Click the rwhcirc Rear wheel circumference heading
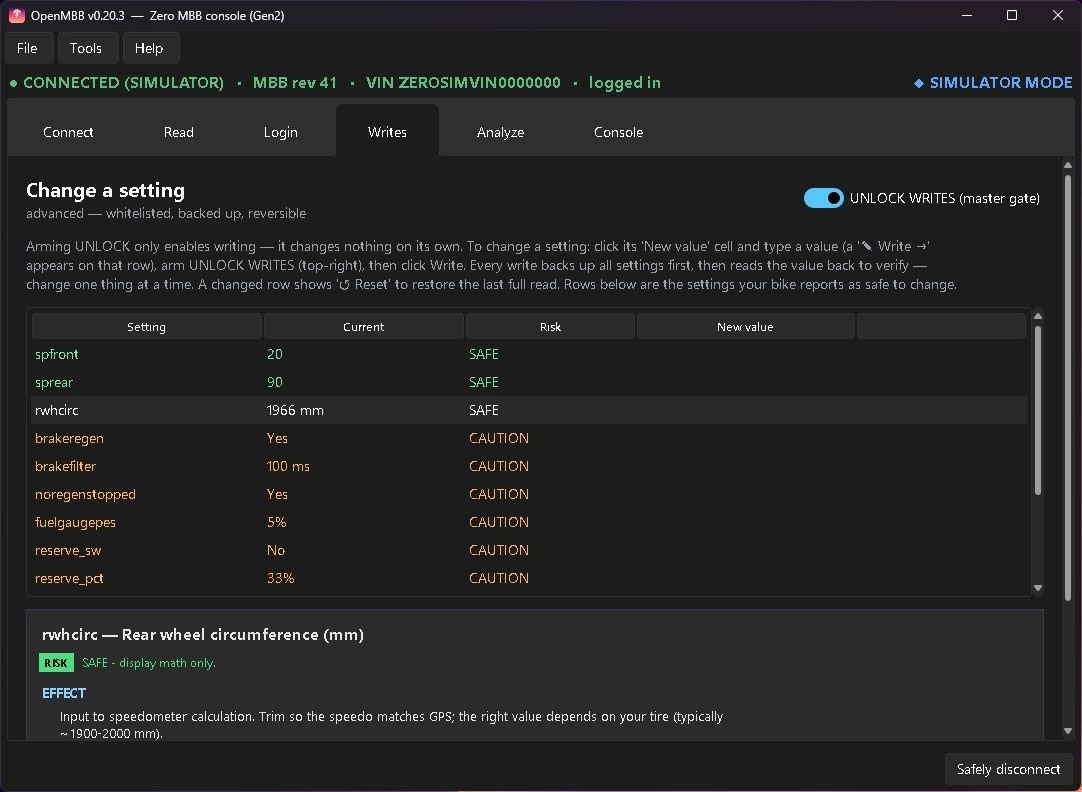Image resolution: width=1082 pixels, height=792 pixels. click(x=203, y=635)
